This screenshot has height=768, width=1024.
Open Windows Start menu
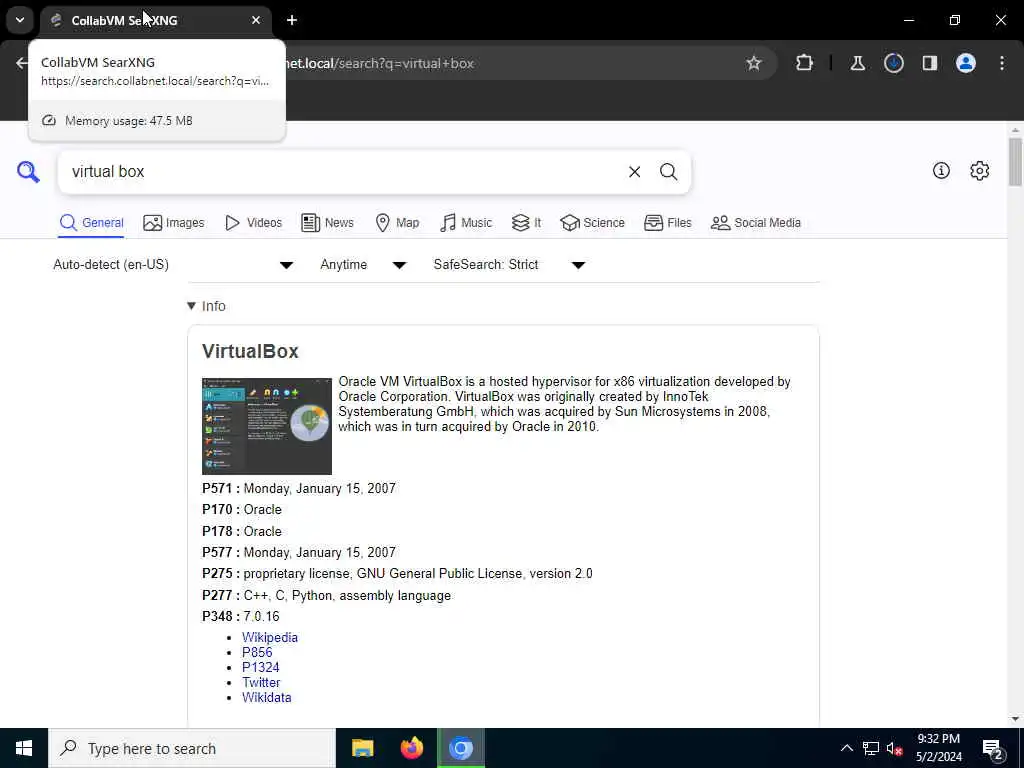click(24, 748)
